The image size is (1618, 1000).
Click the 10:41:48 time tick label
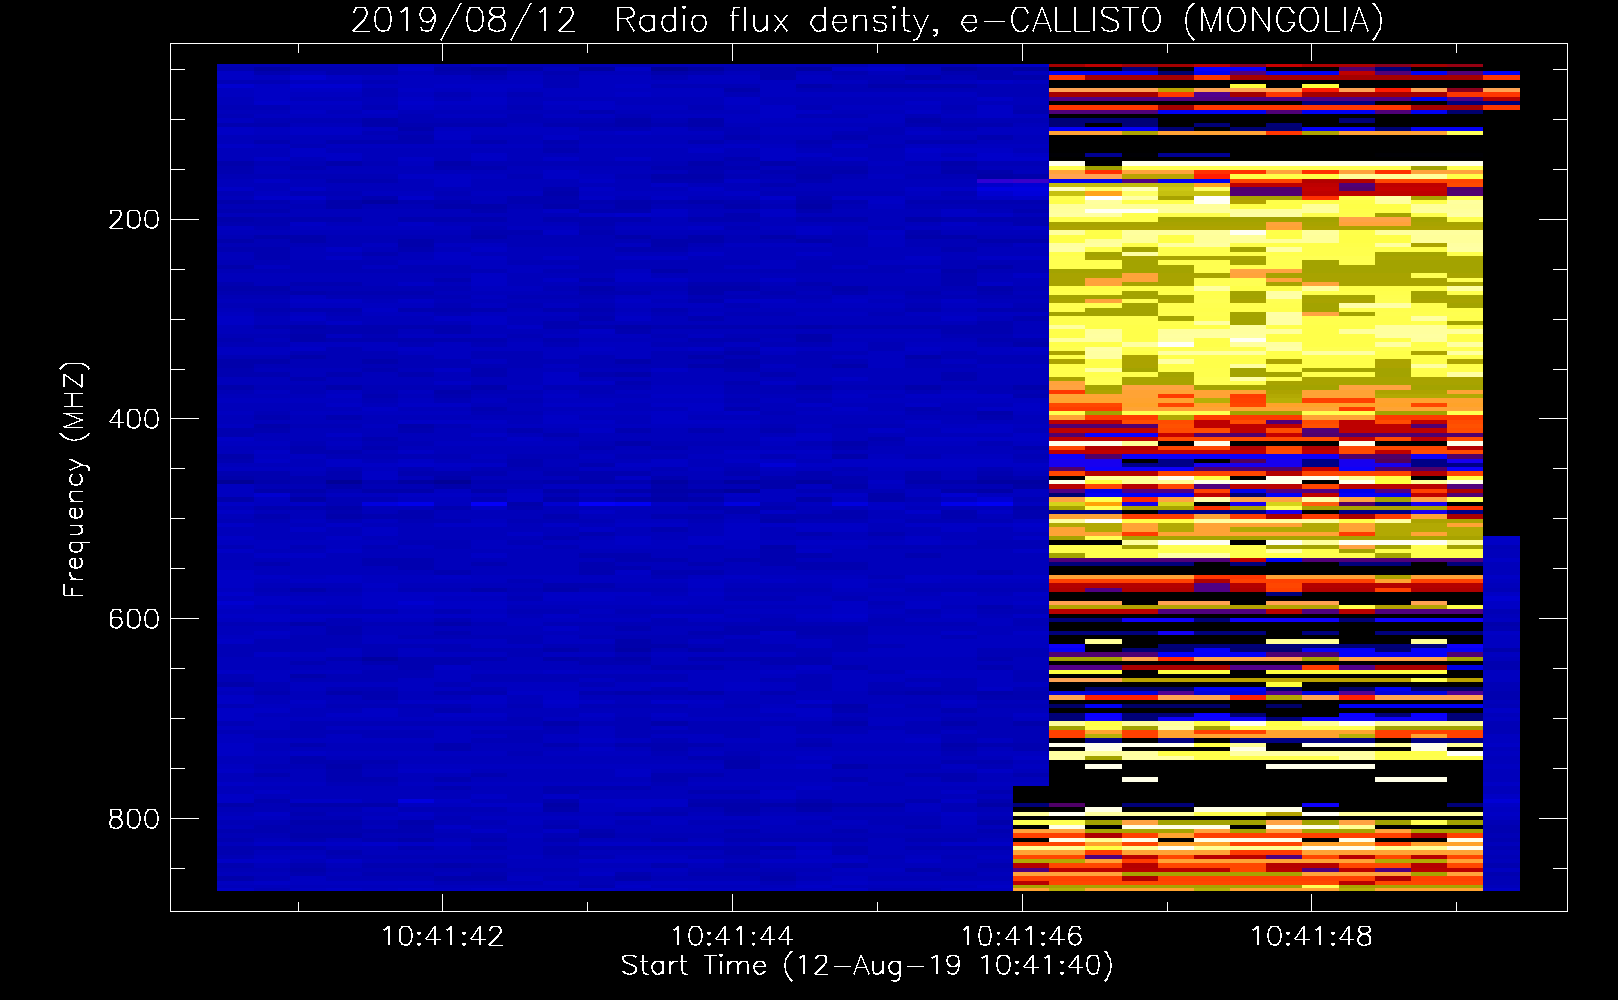tap(1311, 937)
